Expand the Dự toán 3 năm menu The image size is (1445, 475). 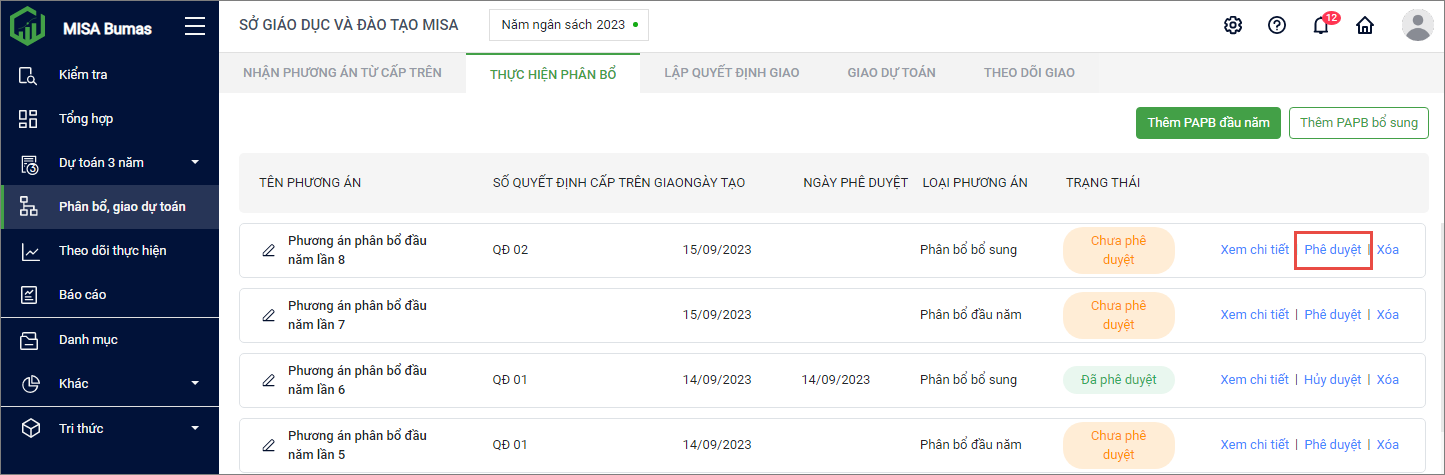tap(195, 162)
